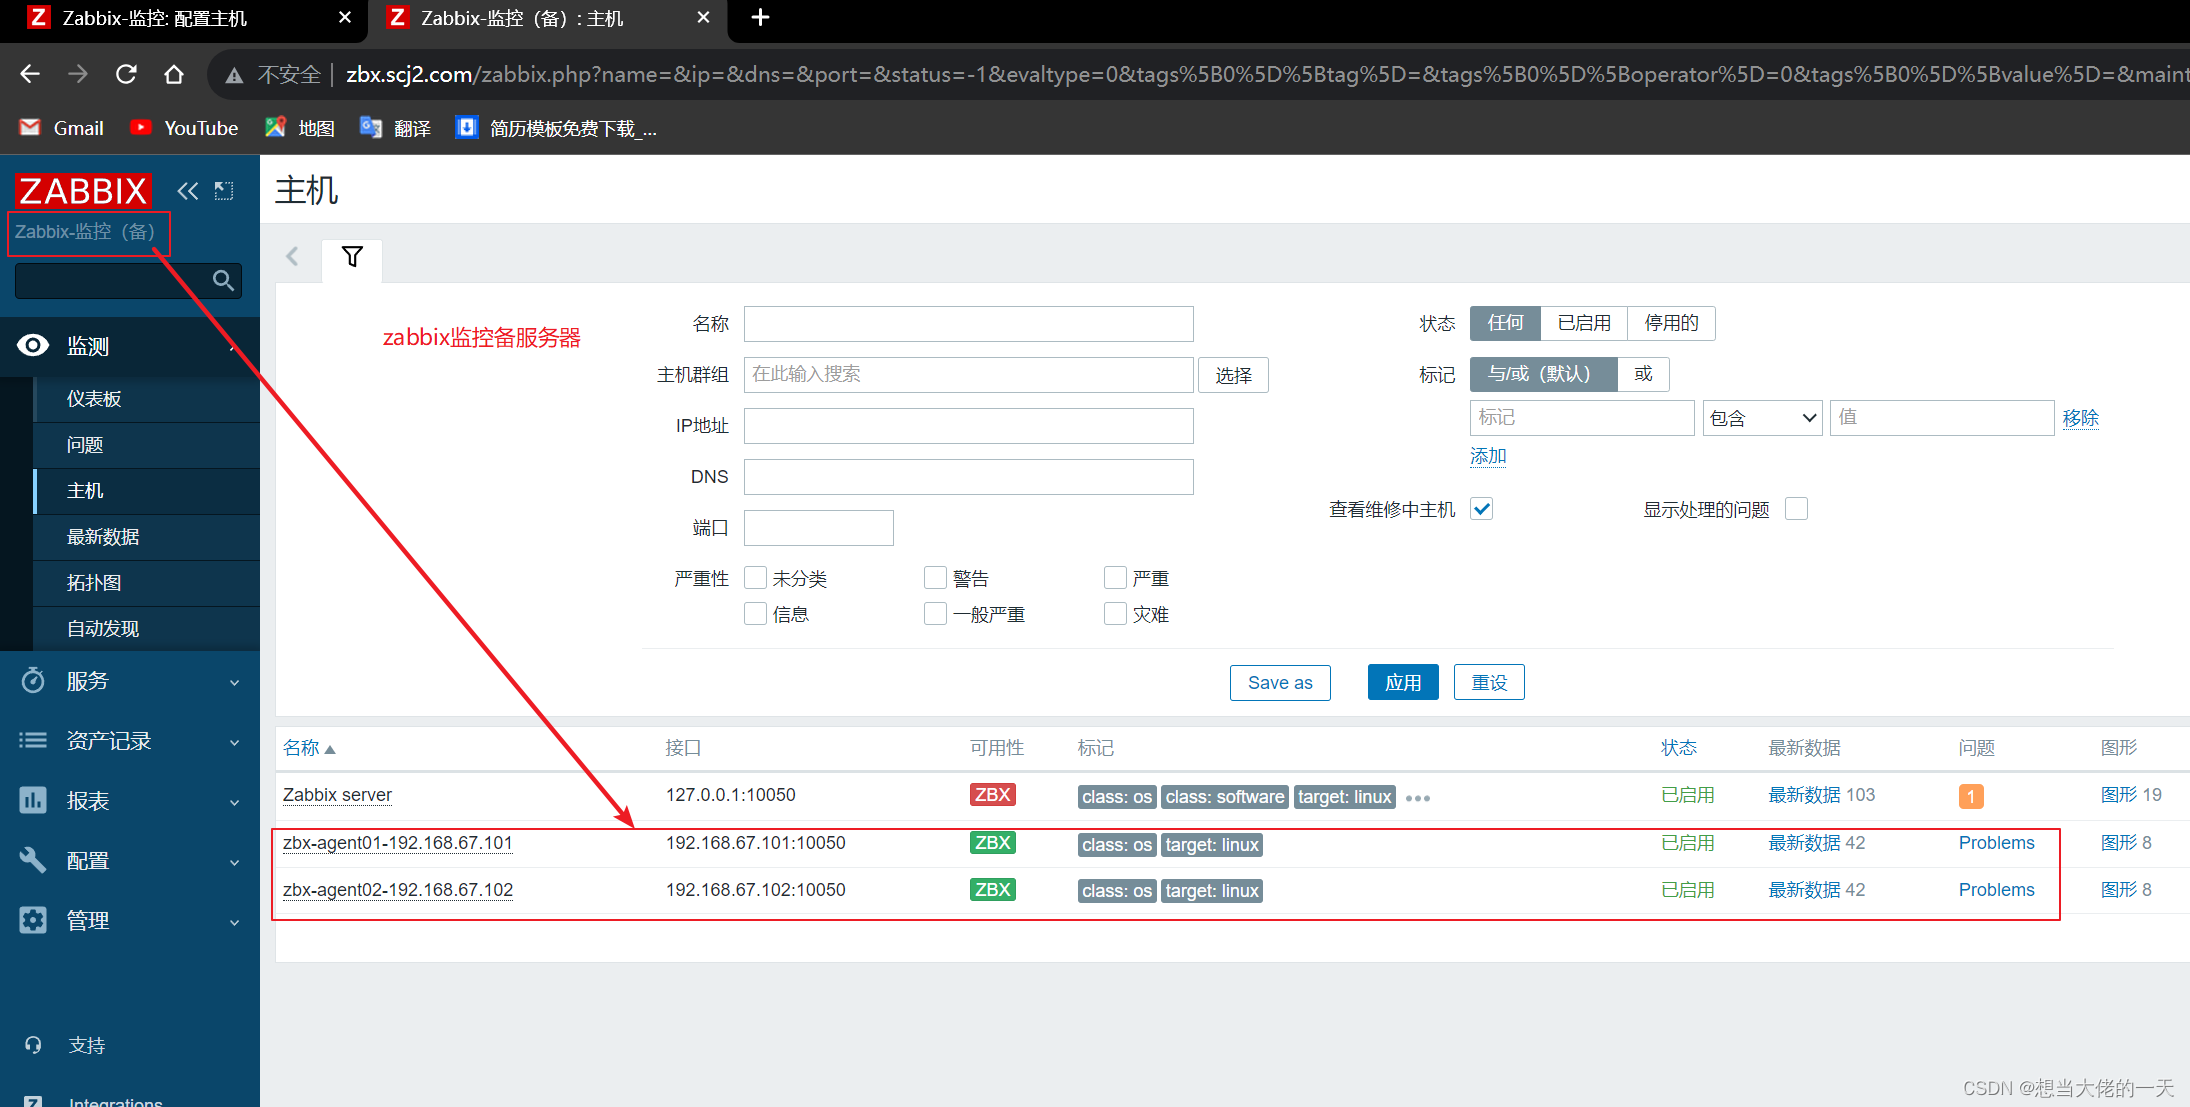This screenshot has width=2190, height=1107.
Task: Click the kiosk mode icon beside logo
Action: click(224, 190)
